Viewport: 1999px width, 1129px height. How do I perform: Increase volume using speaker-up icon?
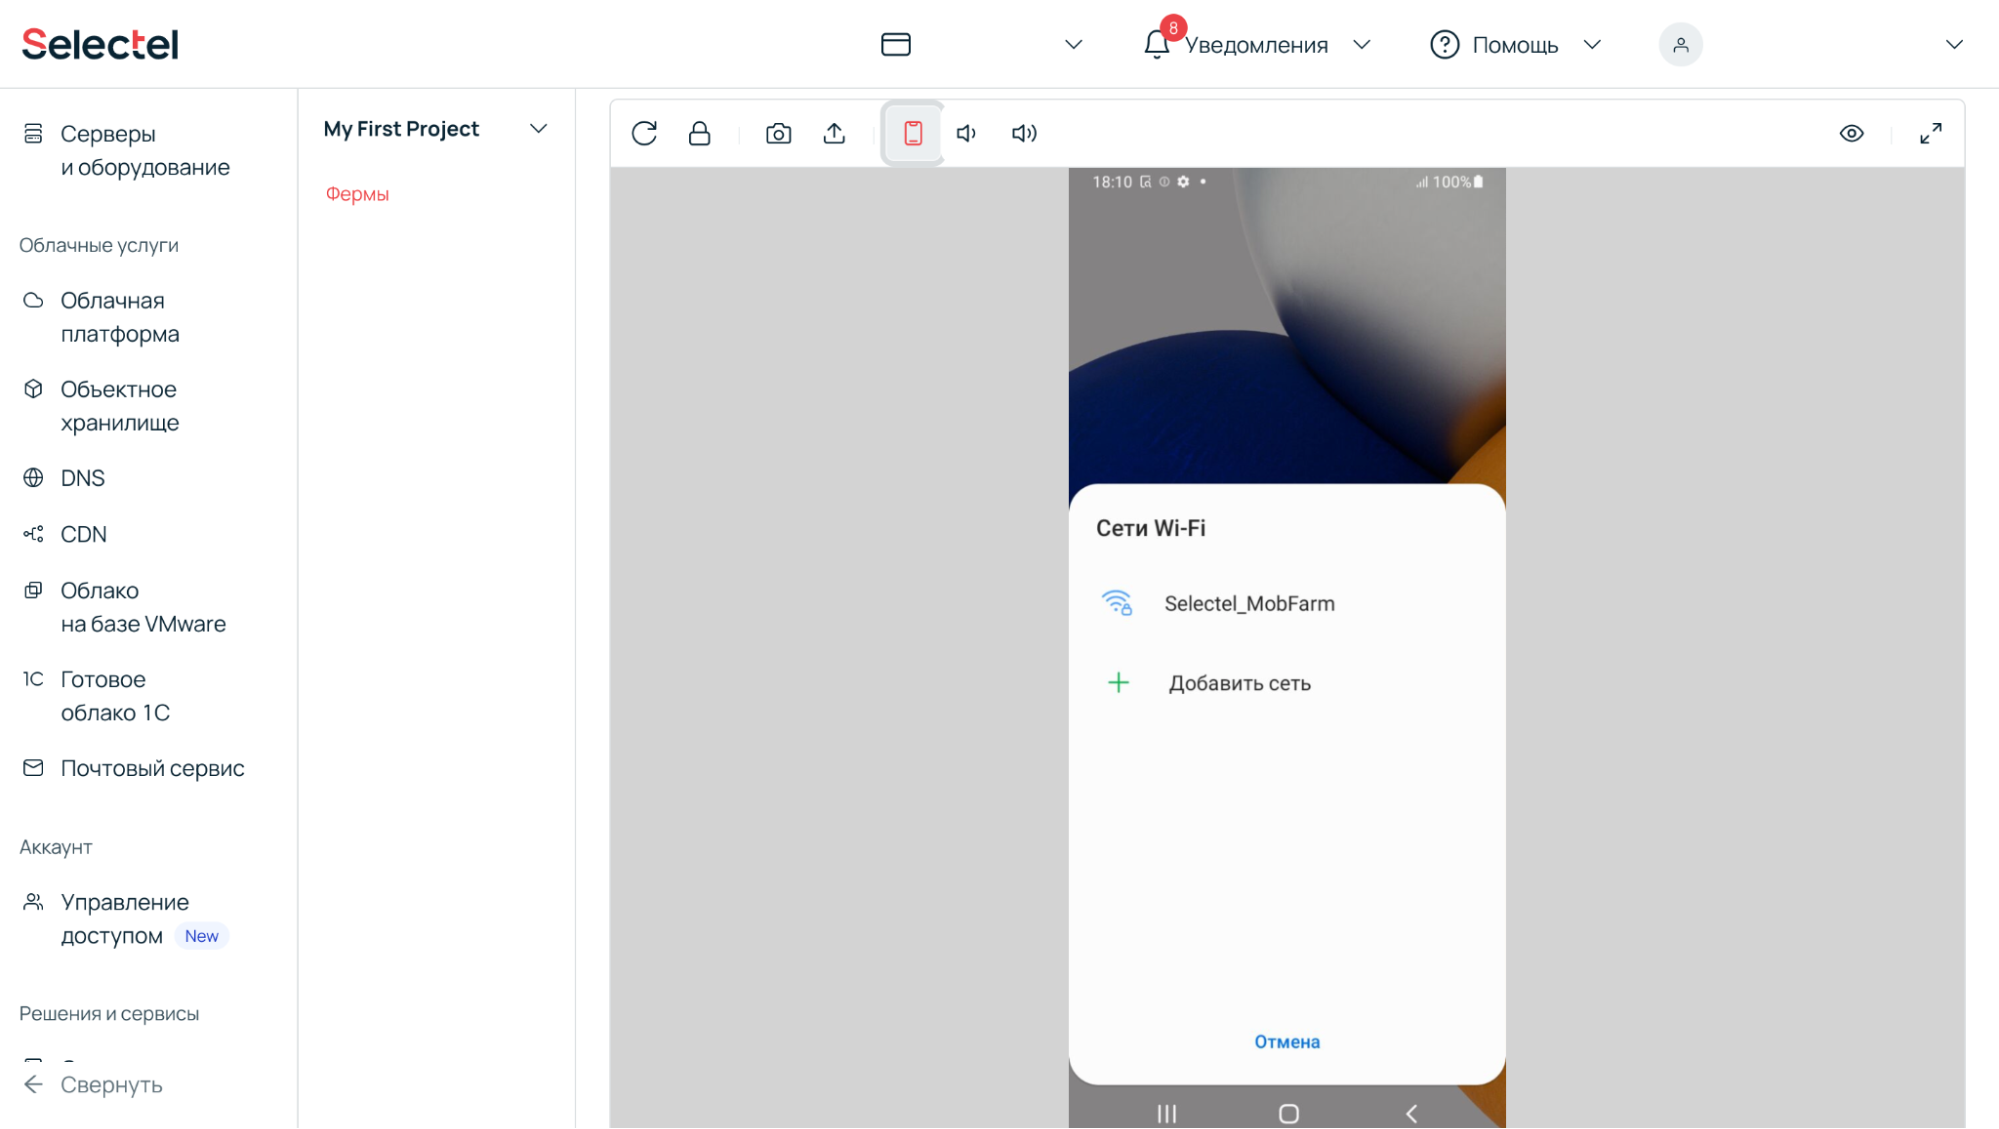(x=1023, y=132)
